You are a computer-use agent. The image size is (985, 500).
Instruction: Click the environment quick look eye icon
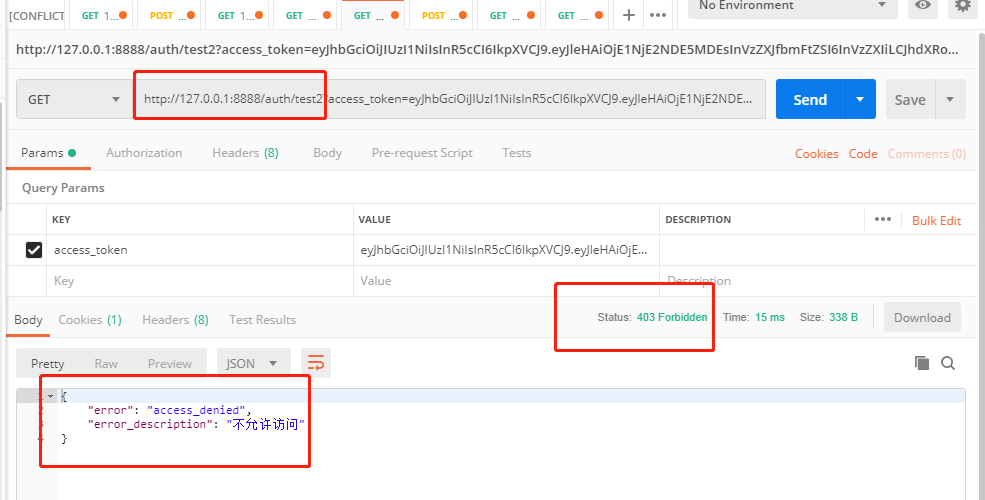pos(923,6)
